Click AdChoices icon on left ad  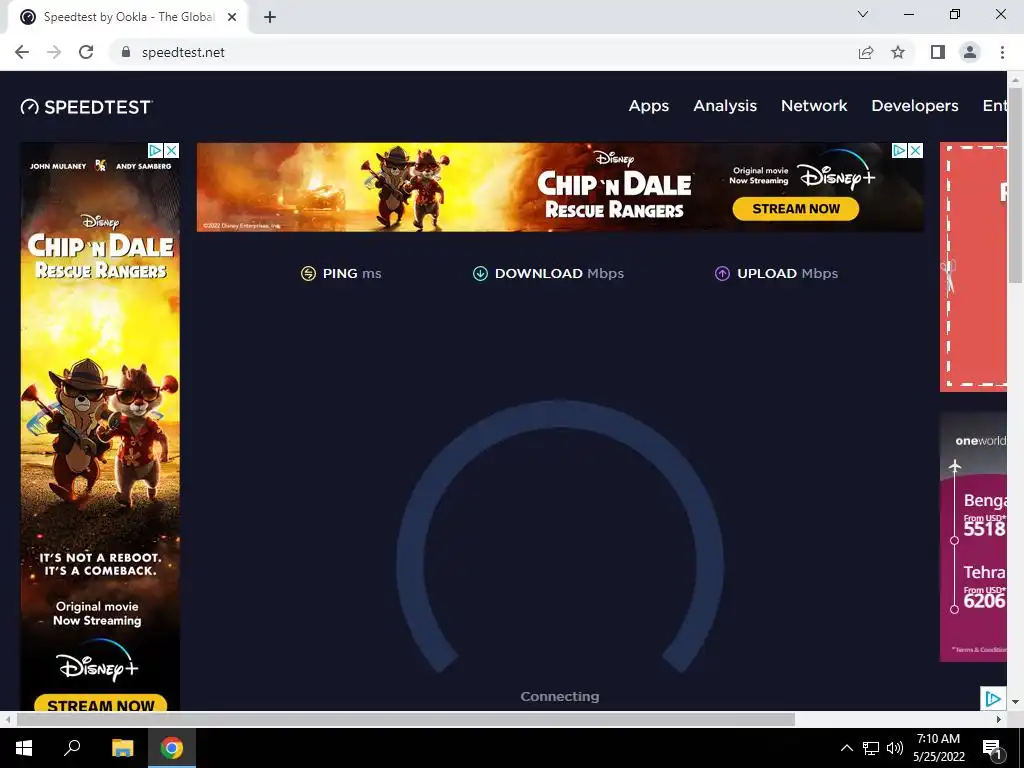pos(155,150)
